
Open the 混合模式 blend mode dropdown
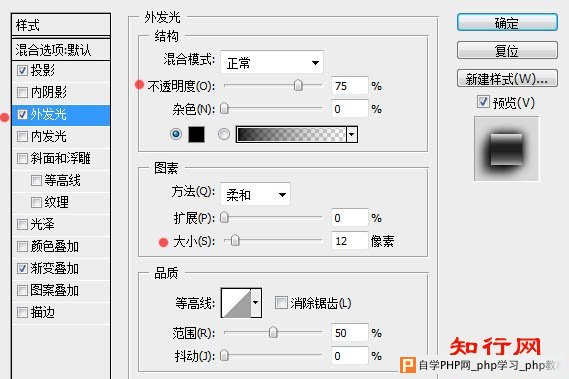tap(272, 62)
